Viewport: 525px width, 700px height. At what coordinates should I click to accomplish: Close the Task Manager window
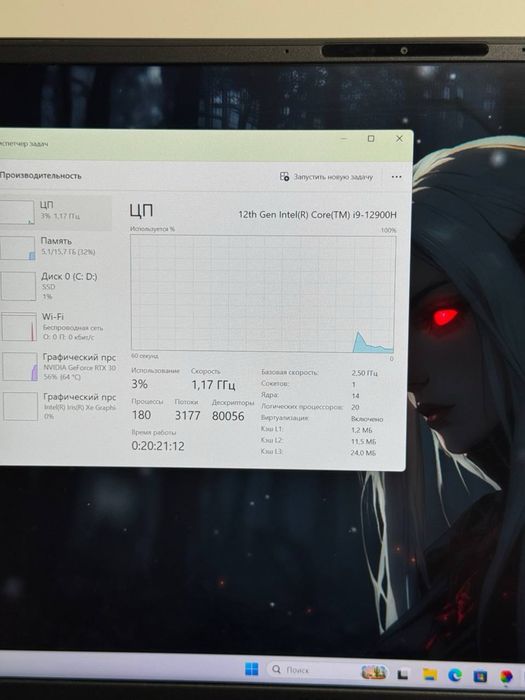pyautogui.click(x=399, y=139)
